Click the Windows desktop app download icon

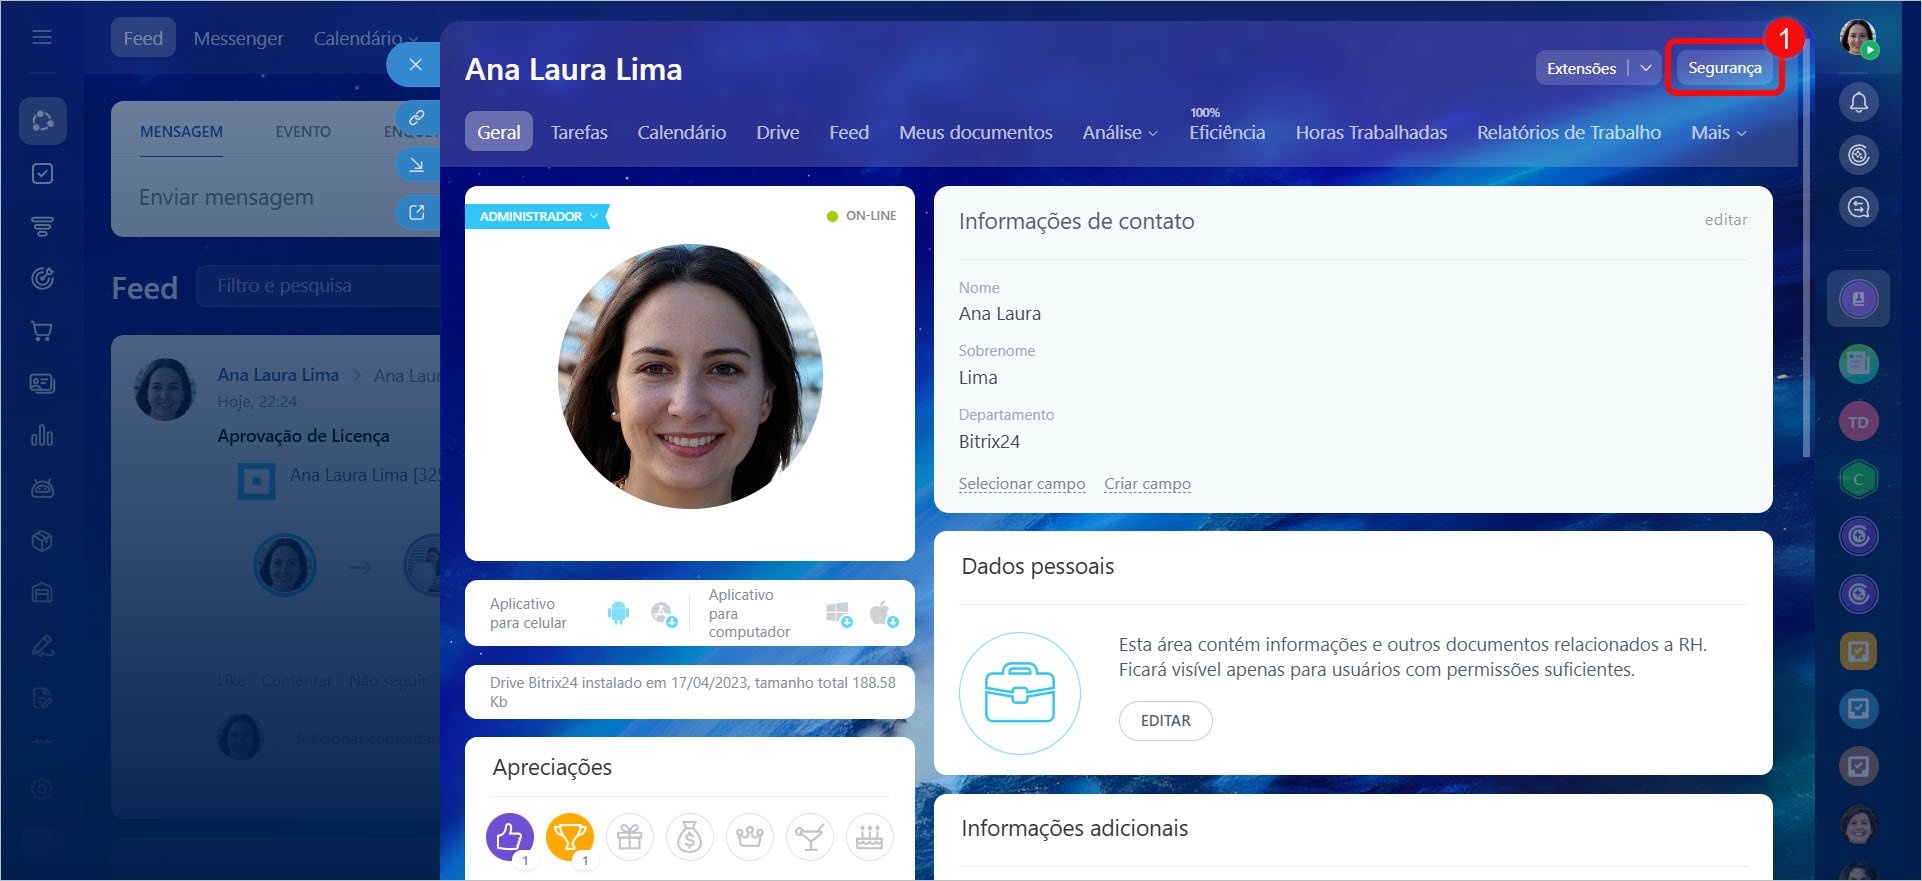[838, 612]
